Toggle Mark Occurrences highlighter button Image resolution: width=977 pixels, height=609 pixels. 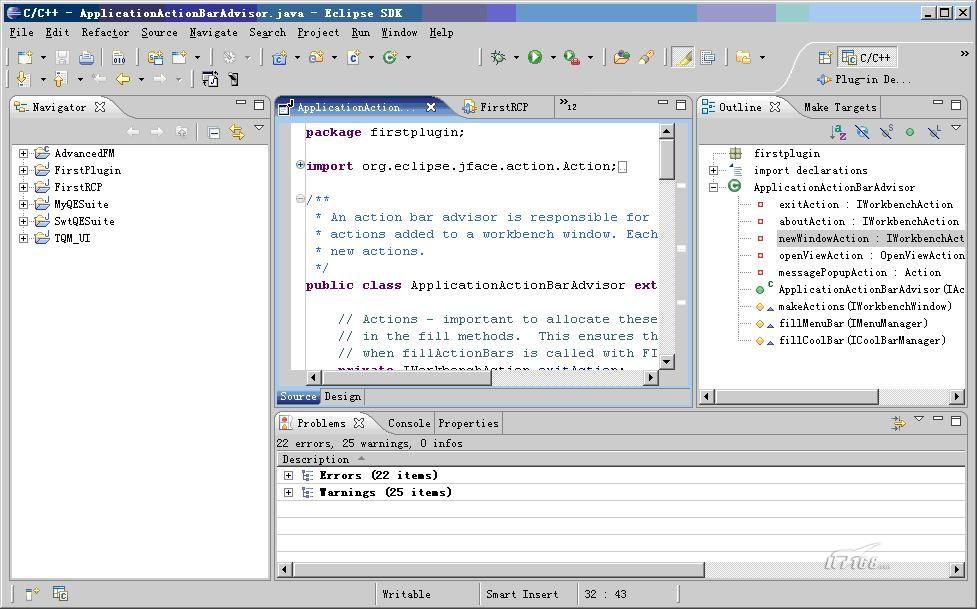[x=683, y=58]
